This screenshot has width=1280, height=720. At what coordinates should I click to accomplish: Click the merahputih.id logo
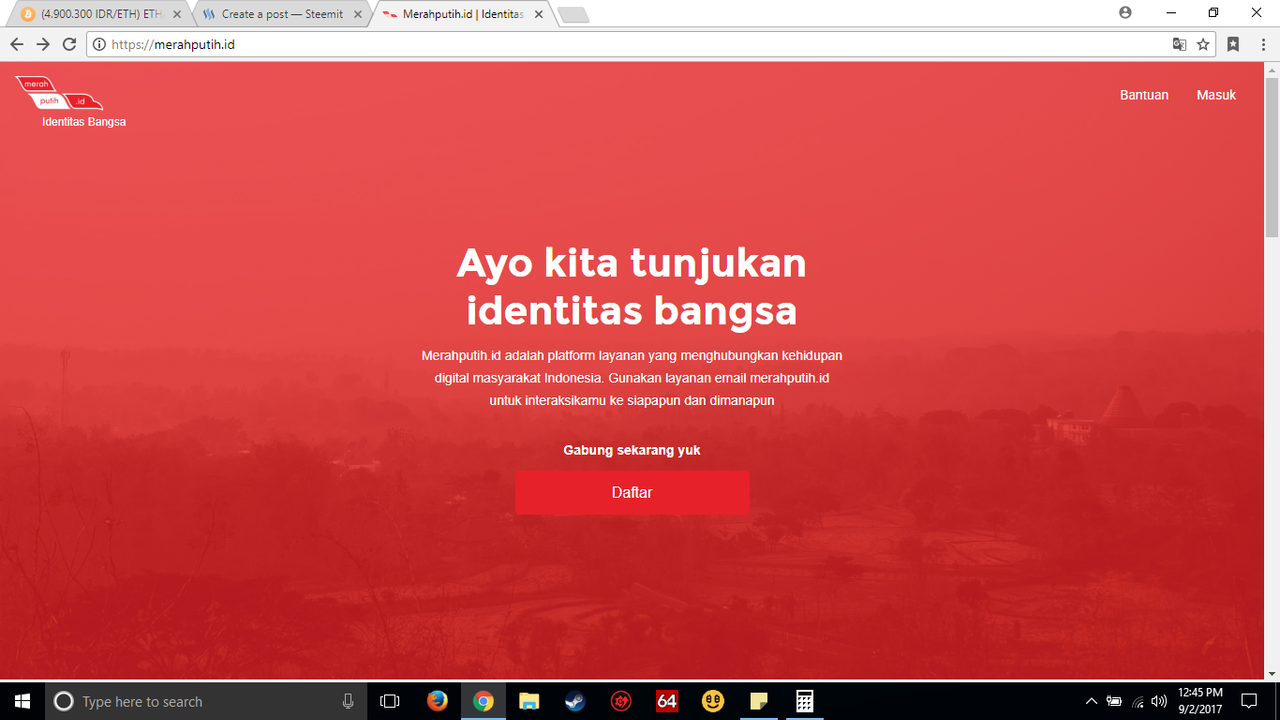click(x=60, y=93)
